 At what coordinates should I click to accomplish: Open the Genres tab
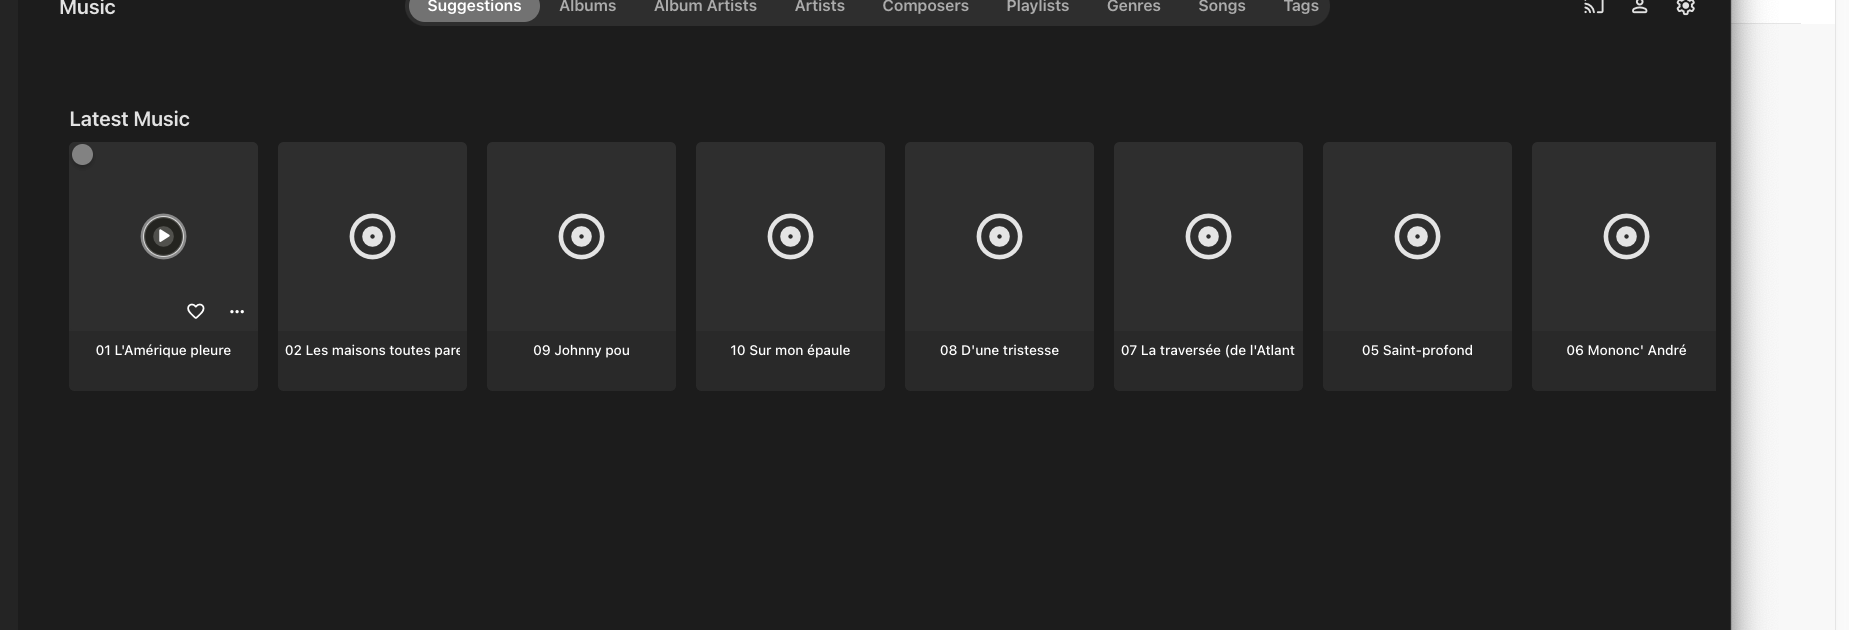tap(1133, 7)
